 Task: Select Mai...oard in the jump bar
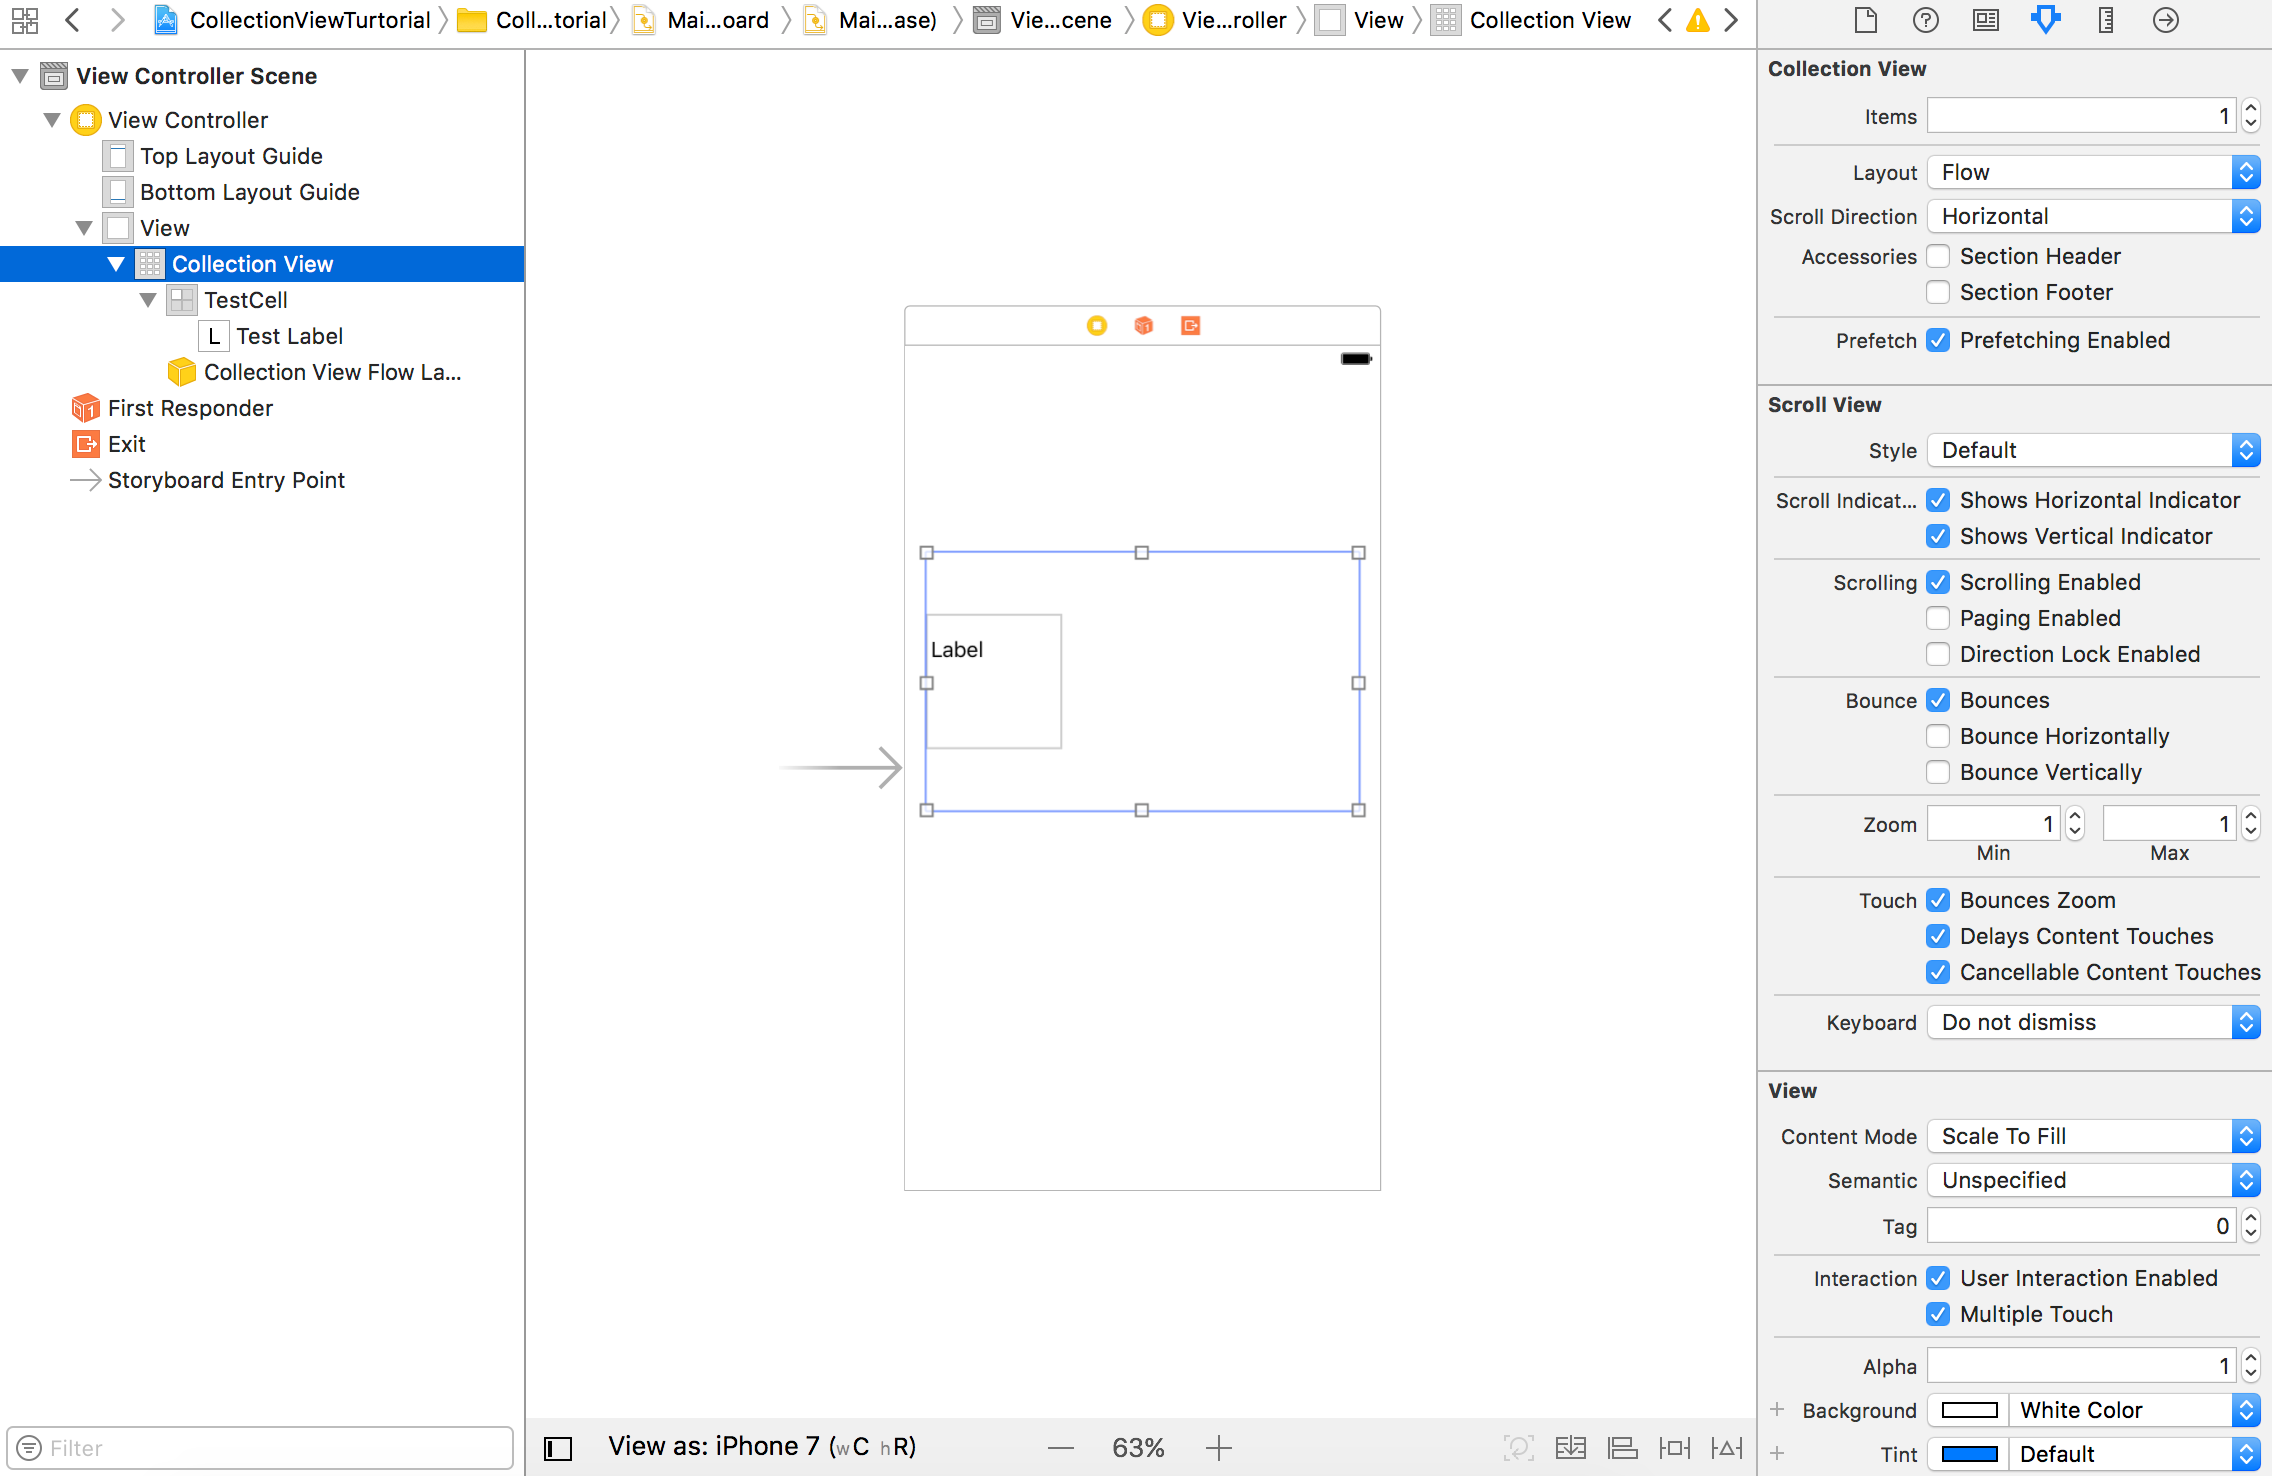click(x=702, y=20)
